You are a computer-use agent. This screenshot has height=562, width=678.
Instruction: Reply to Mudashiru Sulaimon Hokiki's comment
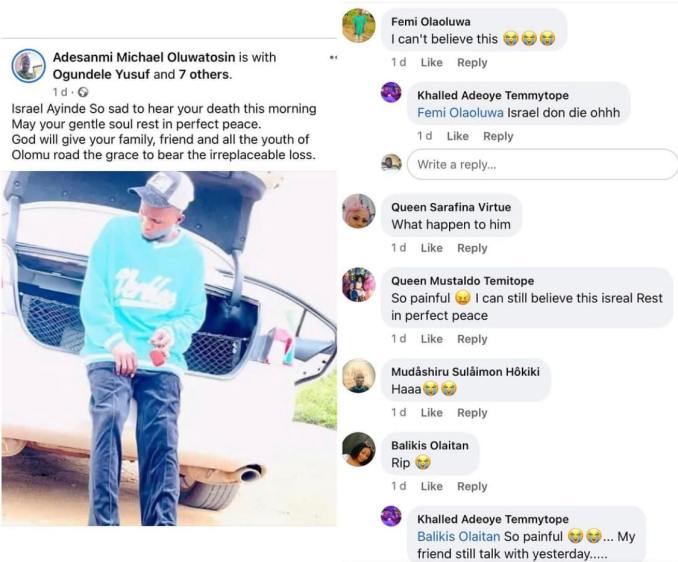pos(472,413)
